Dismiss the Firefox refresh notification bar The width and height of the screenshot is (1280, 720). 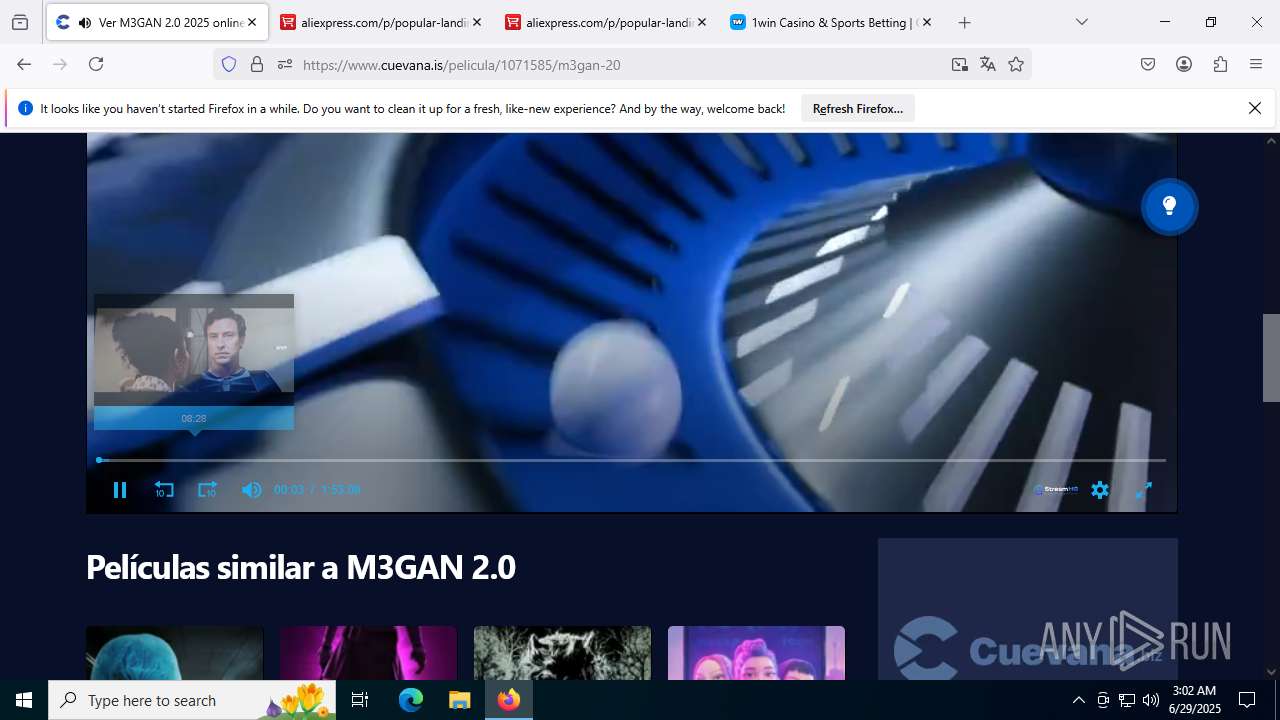pyautogui.click(x=1255, y=108)
